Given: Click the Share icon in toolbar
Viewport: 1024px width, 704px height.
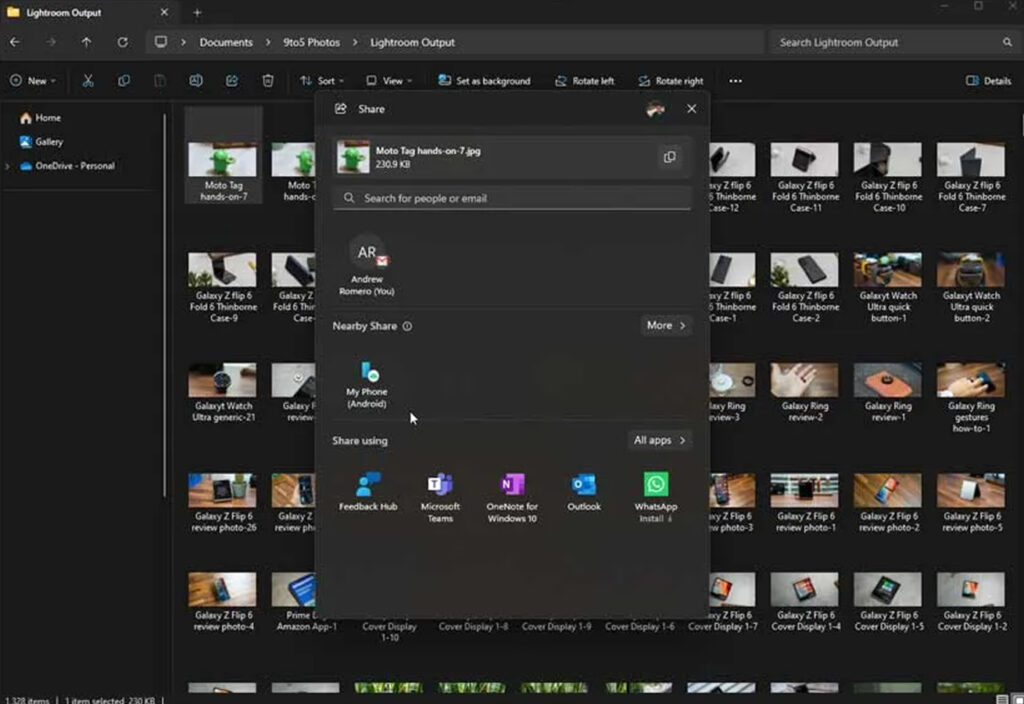Looking at the screenshot, I should pyautogui.click(x=232, y=81).
